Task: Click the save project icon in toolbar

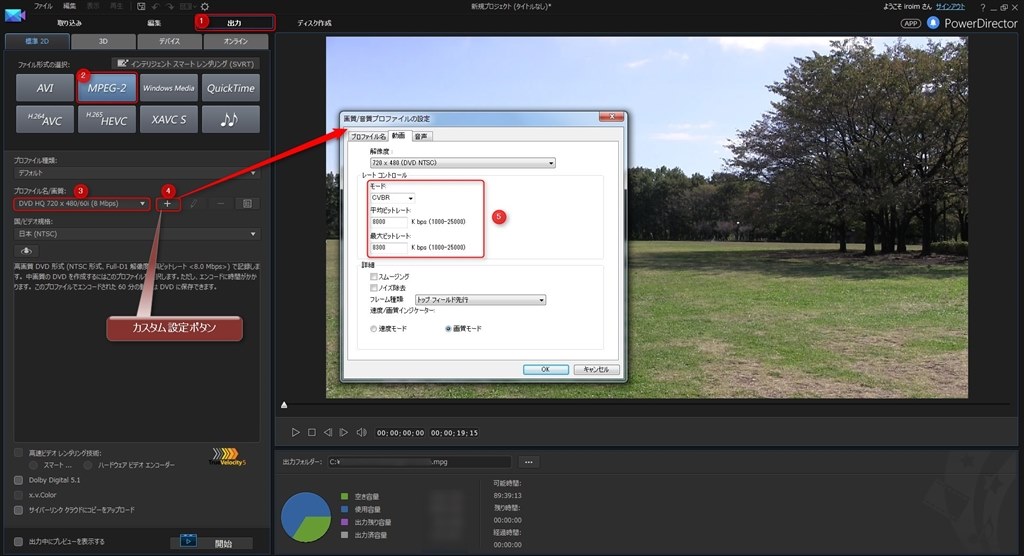Action: coord(141,7)
